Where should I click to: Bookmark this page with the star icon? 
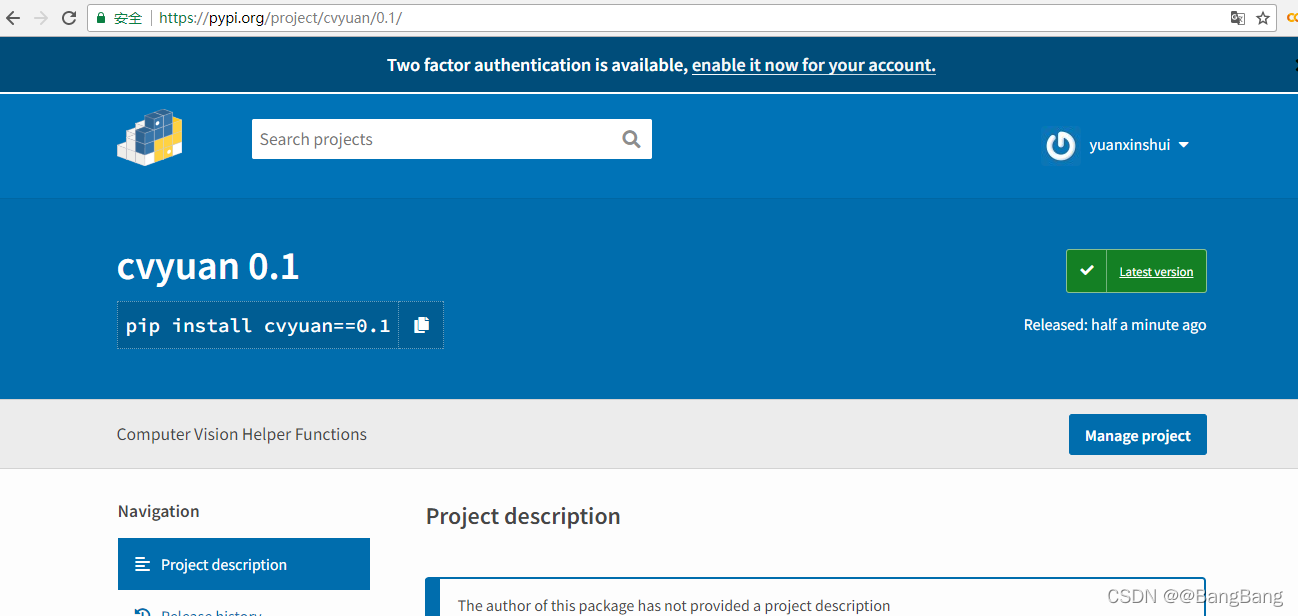[1263, 18]
